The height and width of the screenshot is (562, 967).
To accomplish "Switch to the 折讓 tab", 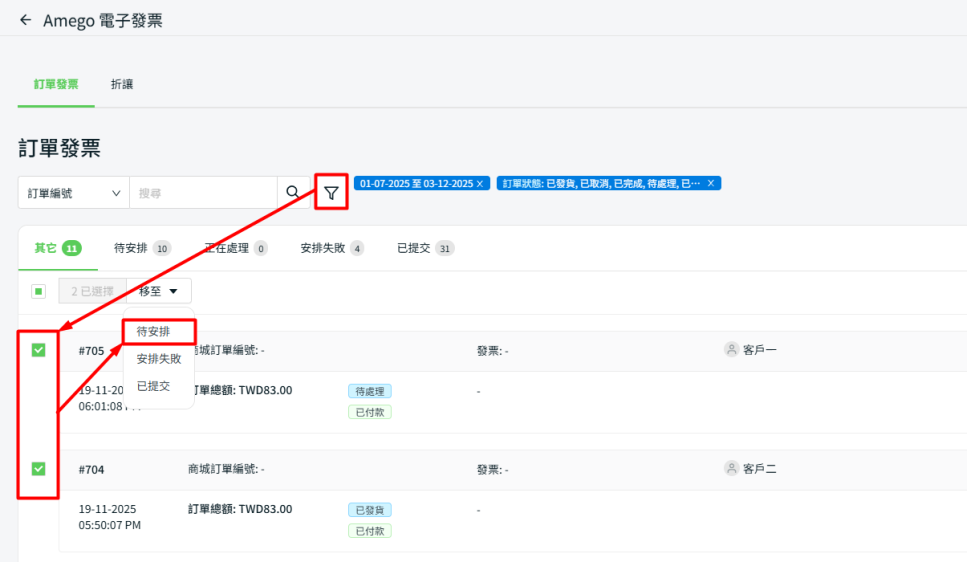I will coord(122,85).
